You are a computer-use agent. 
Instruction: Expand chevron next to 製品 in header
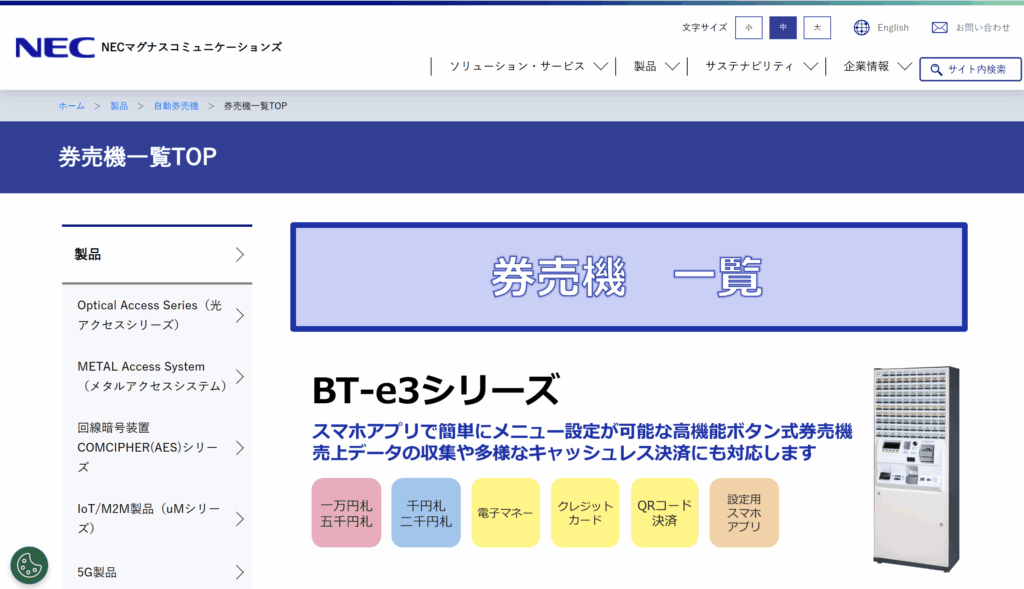pyautogui.click(x=672, y=66)
